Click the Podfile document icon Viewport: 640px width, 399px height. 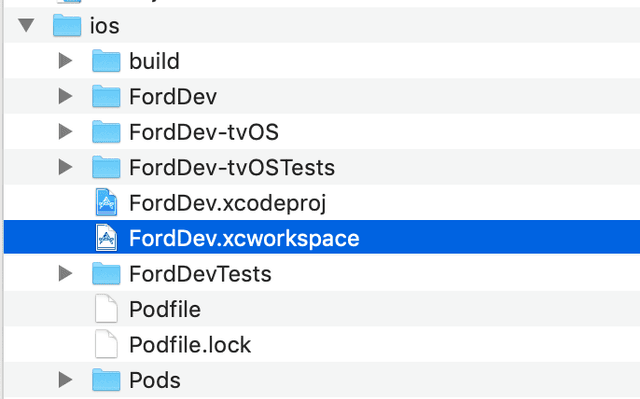106,309
